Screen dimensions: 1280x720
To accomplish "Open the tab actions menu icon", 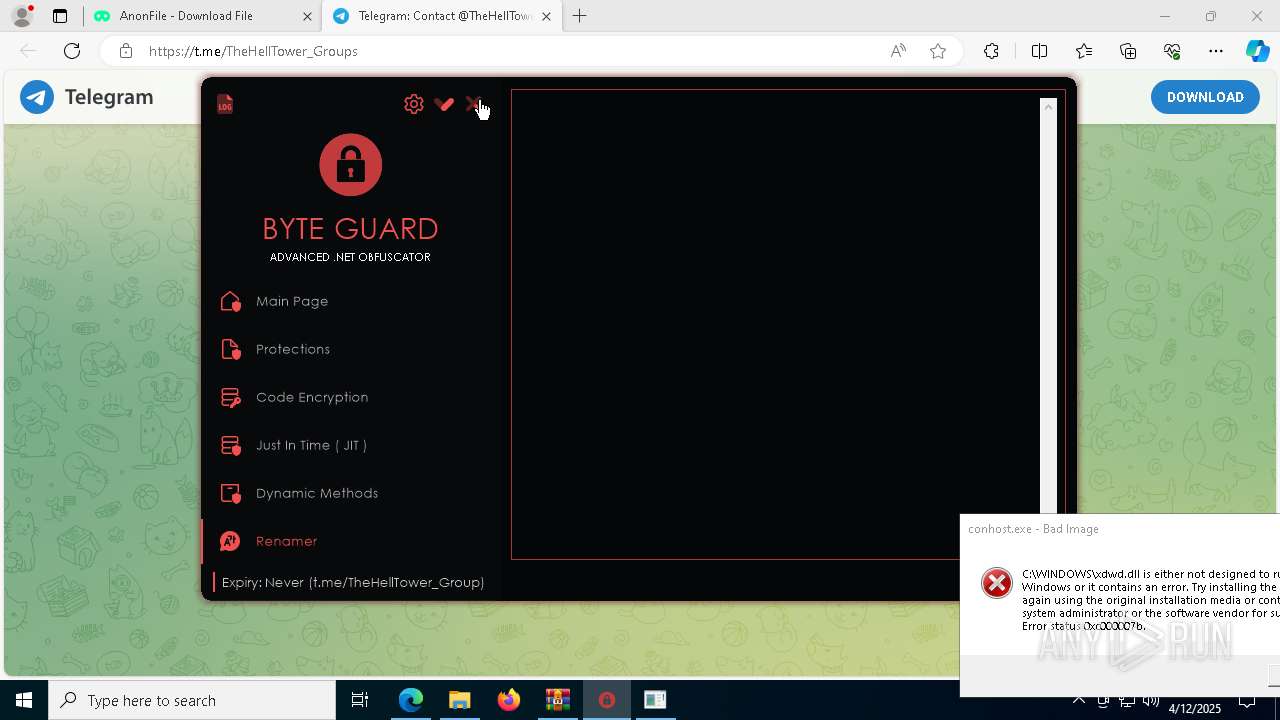I will click(x=60, y=16).
